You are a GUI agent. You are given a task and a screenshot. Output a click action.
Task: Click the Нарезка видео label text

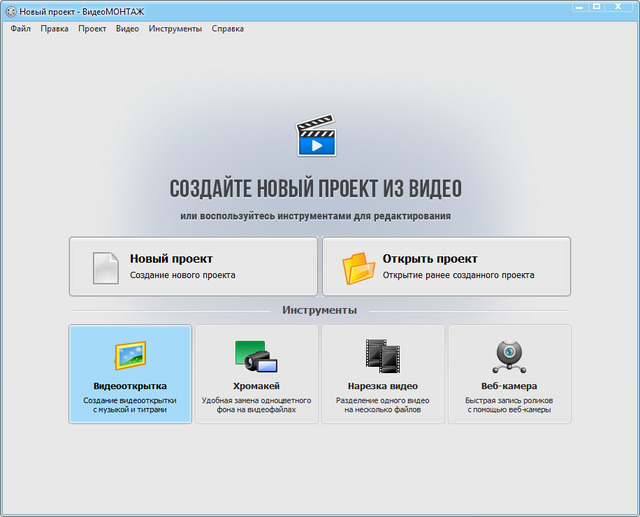click(x=383, y=386)
